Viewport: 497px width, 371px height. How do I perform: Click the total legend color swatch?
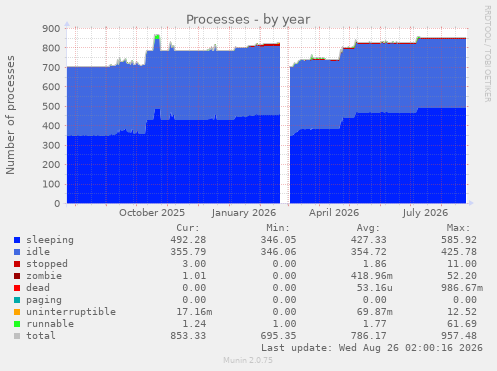pyautogui.click(x=17, y=336)
